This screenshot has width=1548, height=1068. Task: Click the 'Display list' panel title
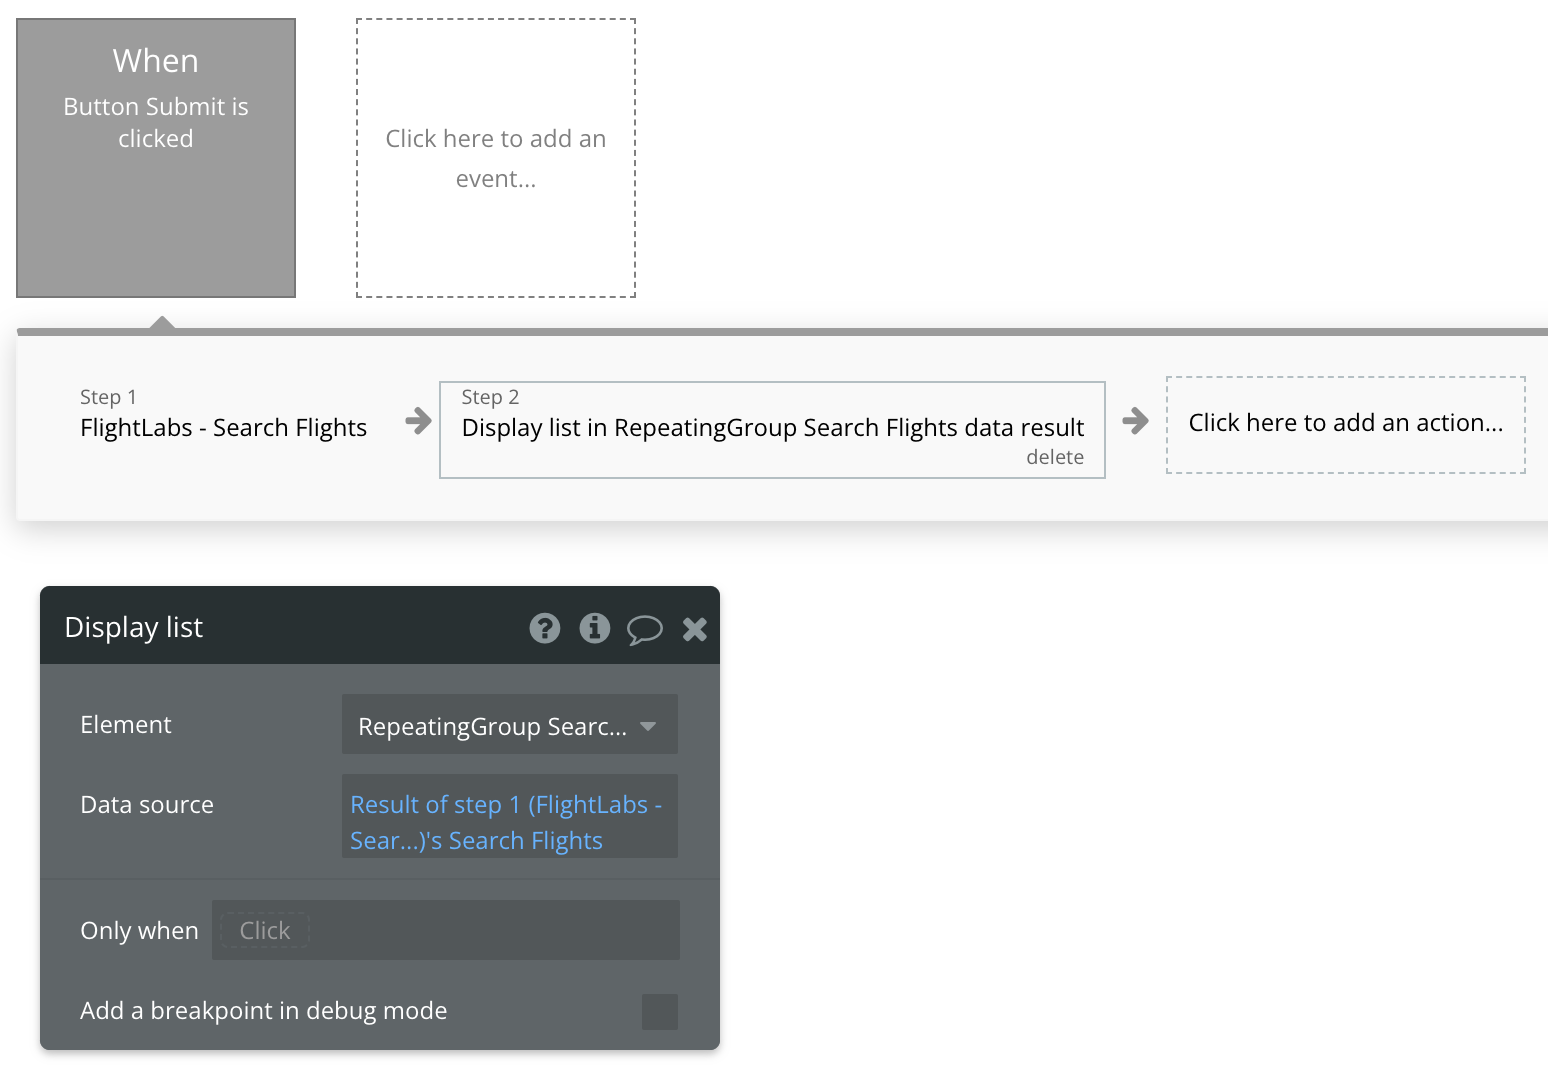point(134,627)
